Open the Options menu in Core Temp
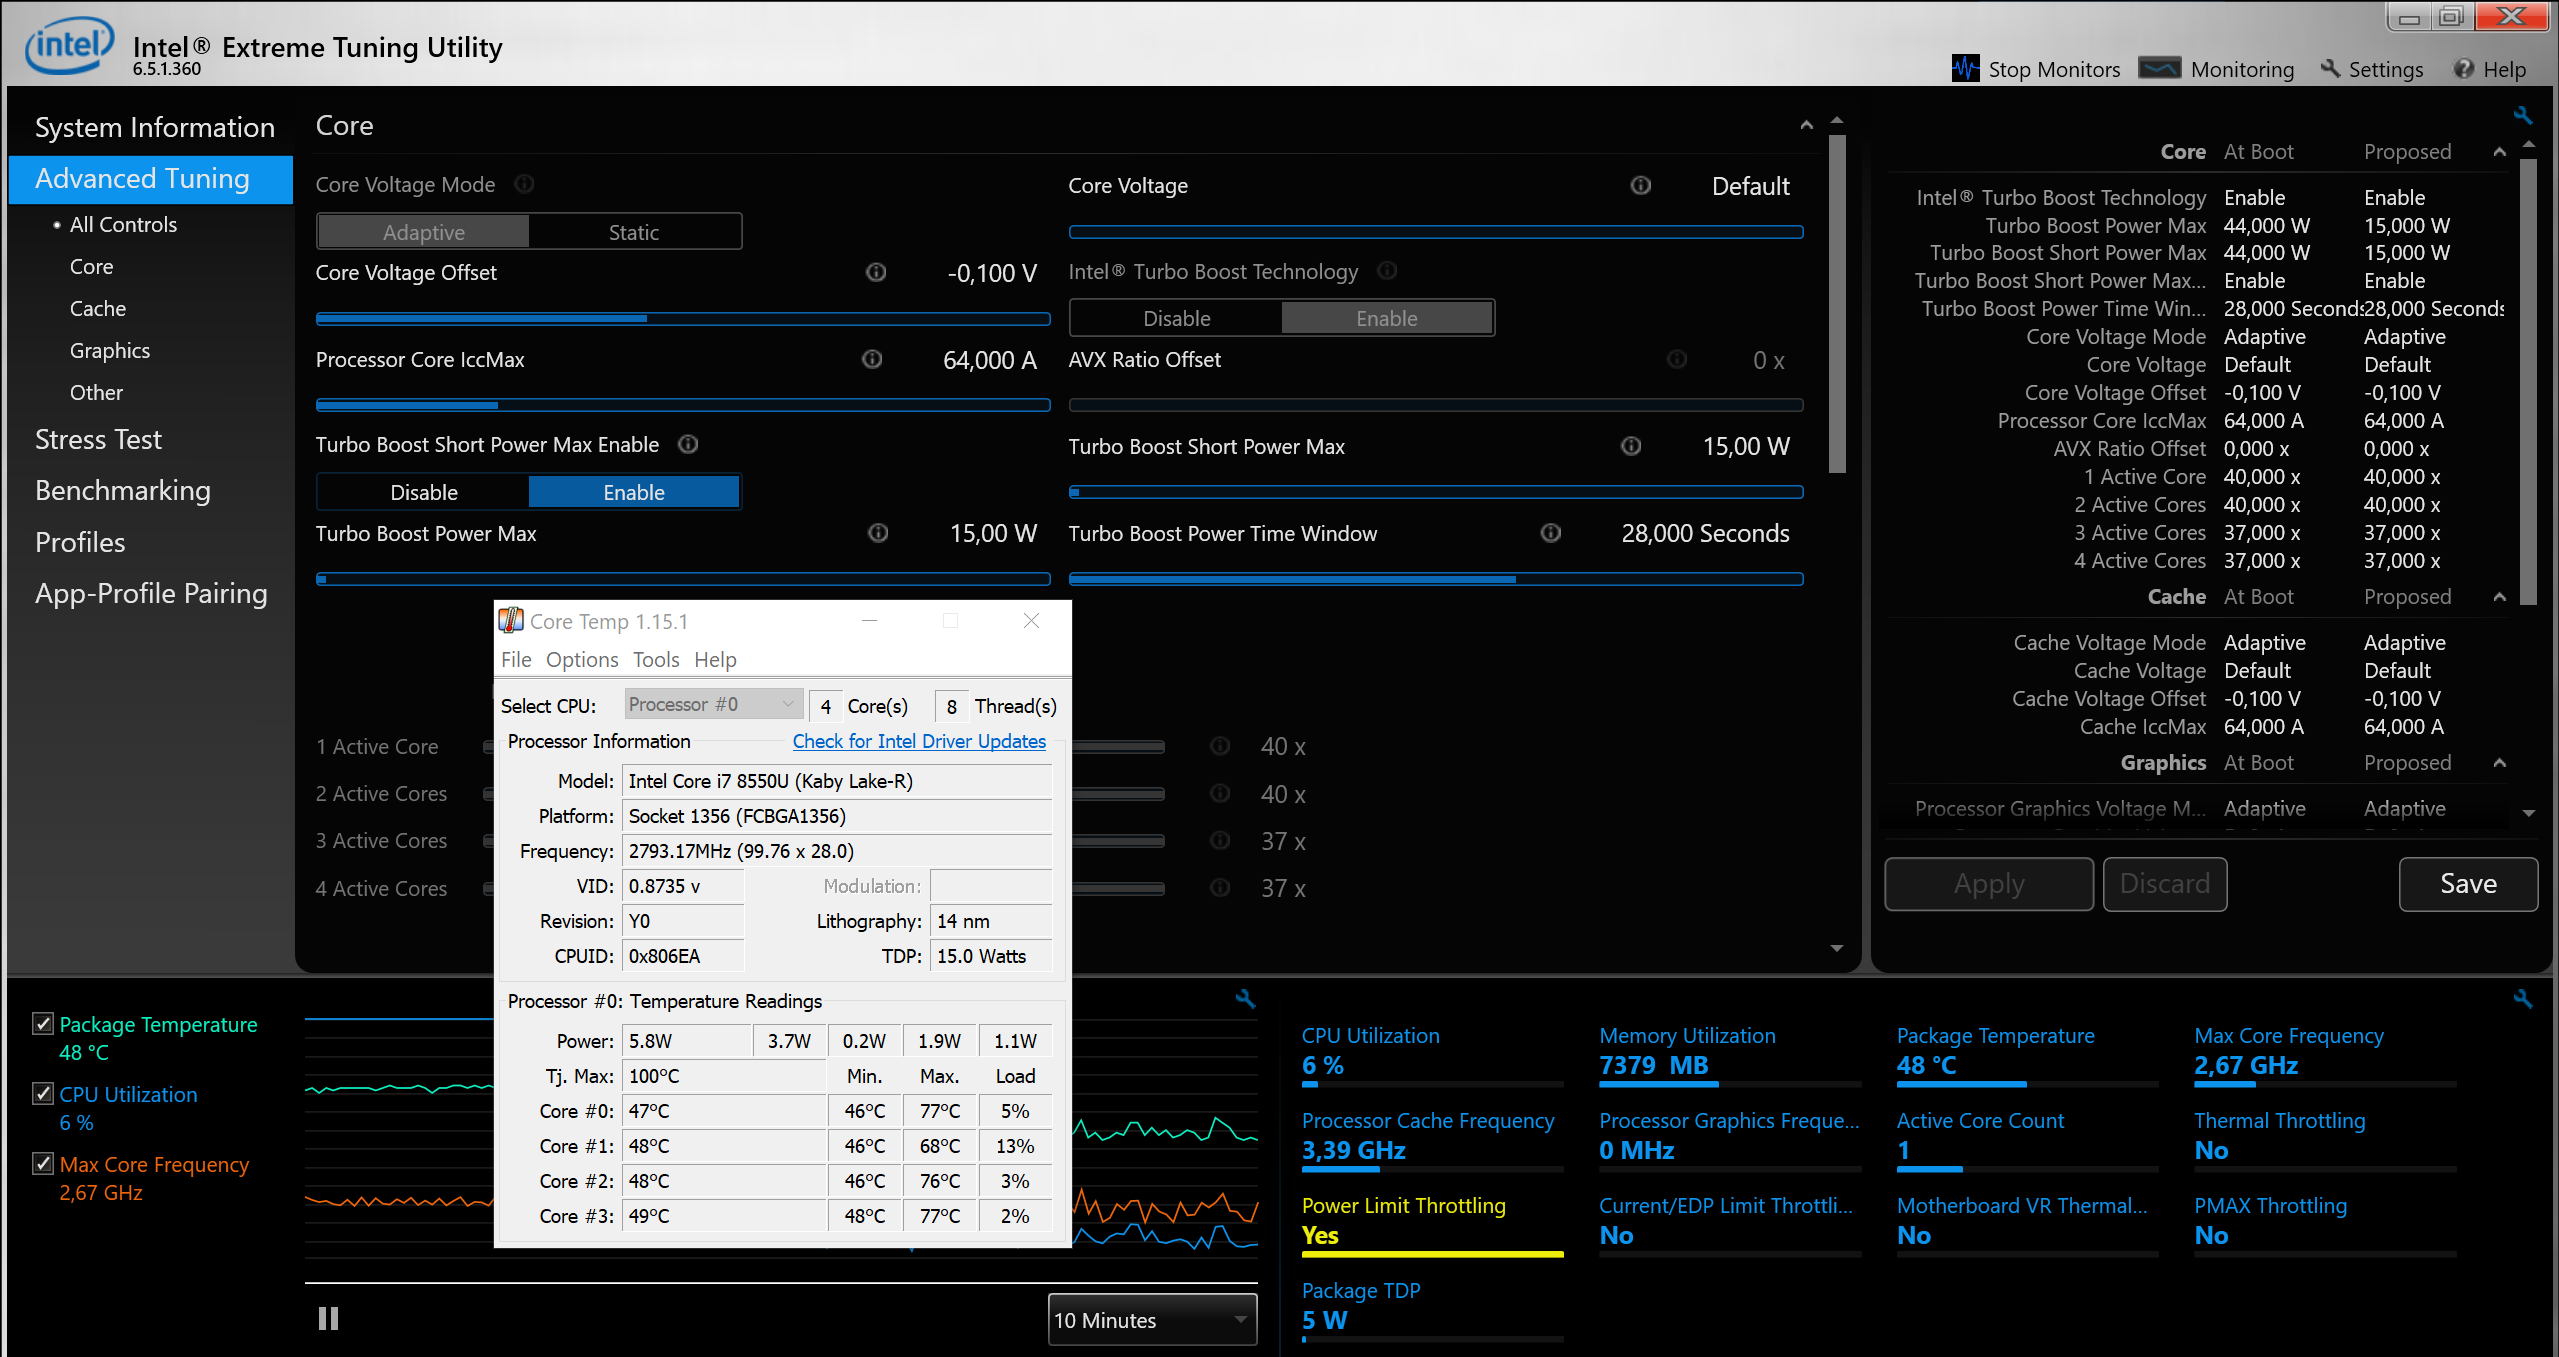The width and height of the screenshot is (2559, 1357). click(x=582, y=660)
